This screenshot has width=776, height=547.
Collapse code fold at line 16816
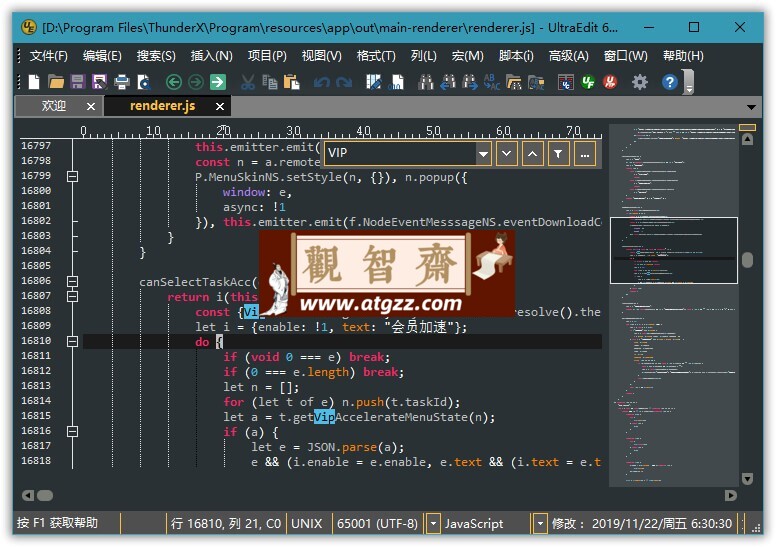tap(72, 431)
